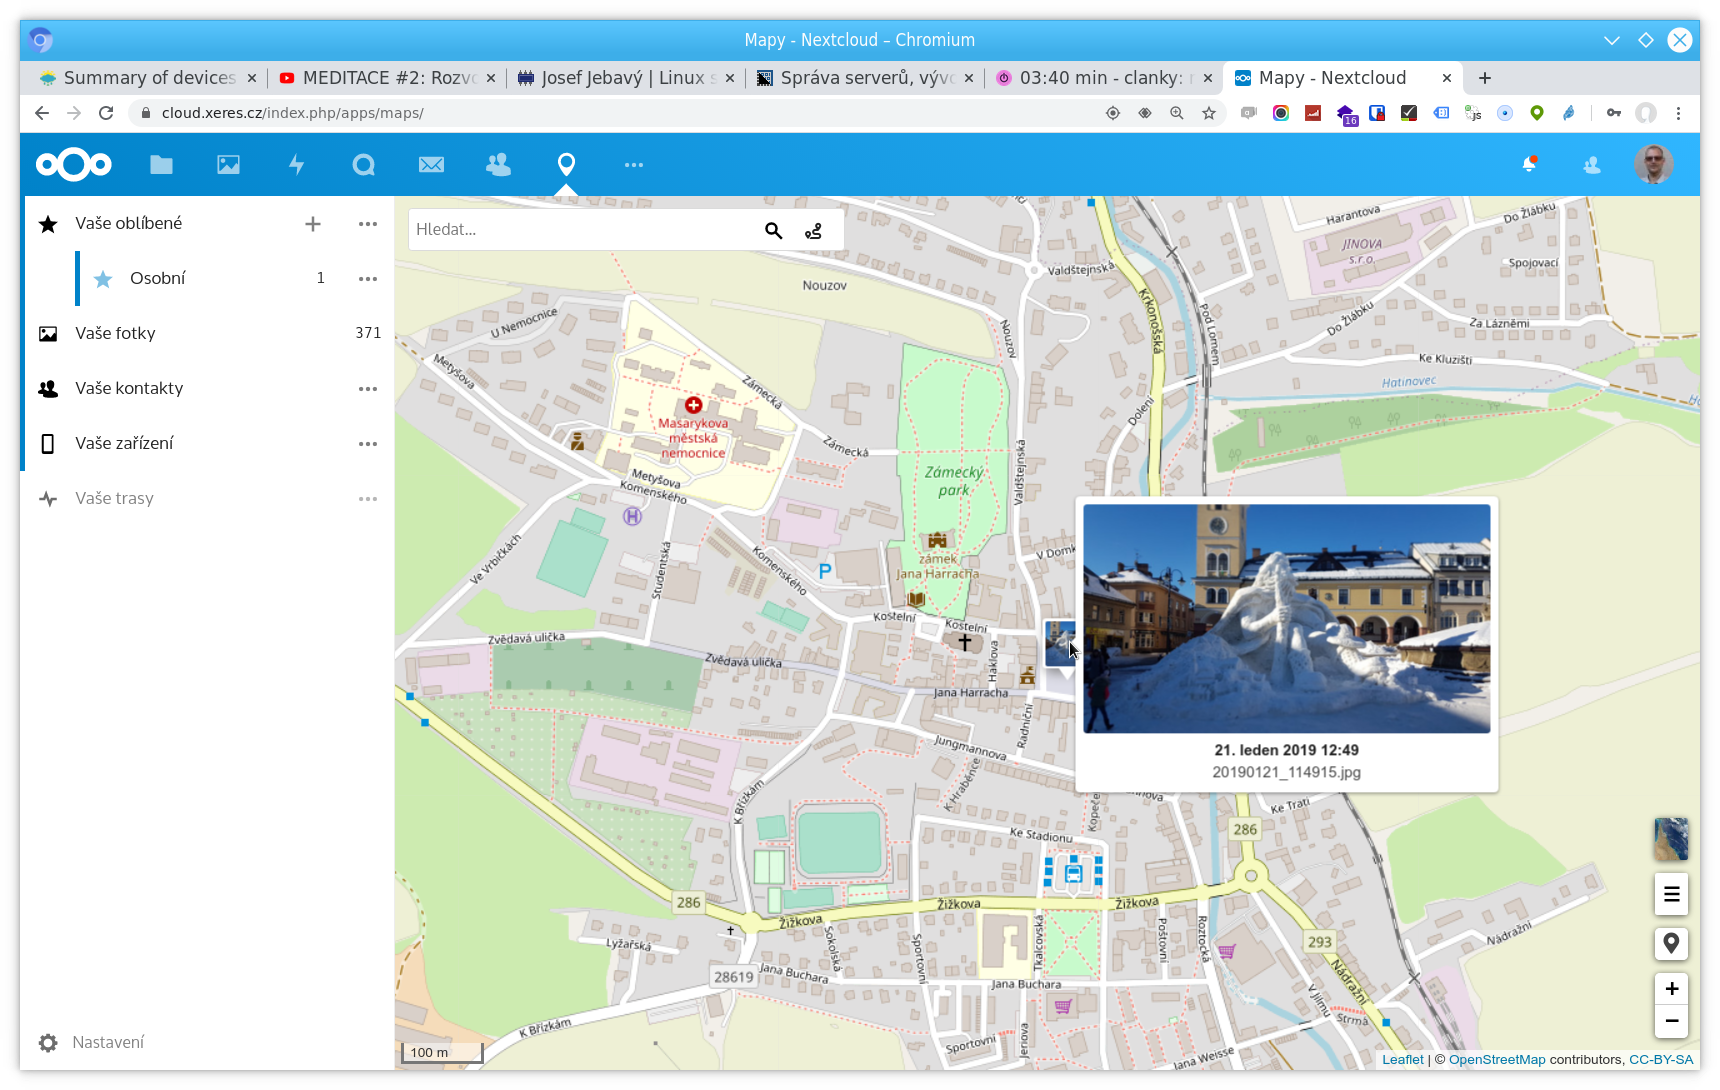Toggle Vaše zařízení layer in sidebar
This screenshot has height=1090, width=1720.
point(124,443)
